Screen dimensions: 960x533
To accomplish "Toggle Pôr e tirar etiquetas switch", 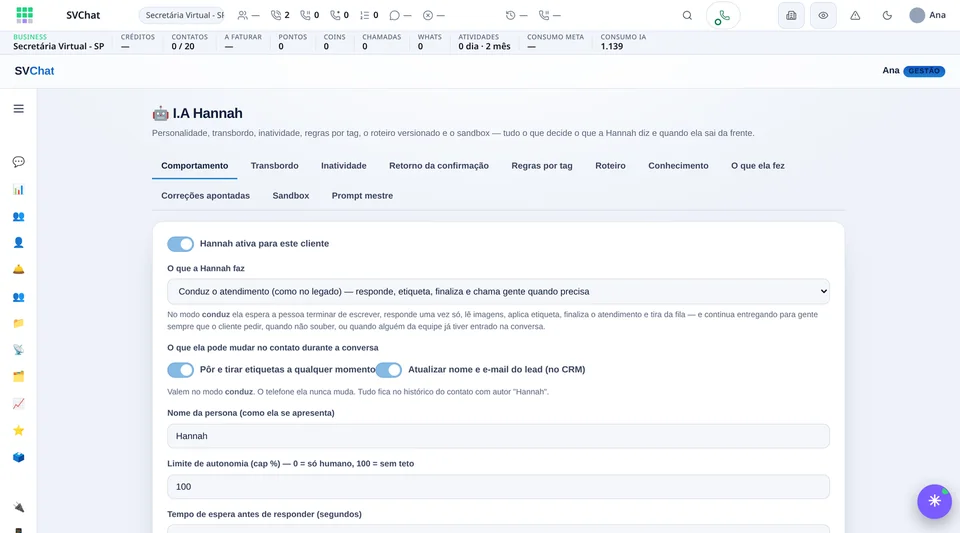I will point(181,370).
